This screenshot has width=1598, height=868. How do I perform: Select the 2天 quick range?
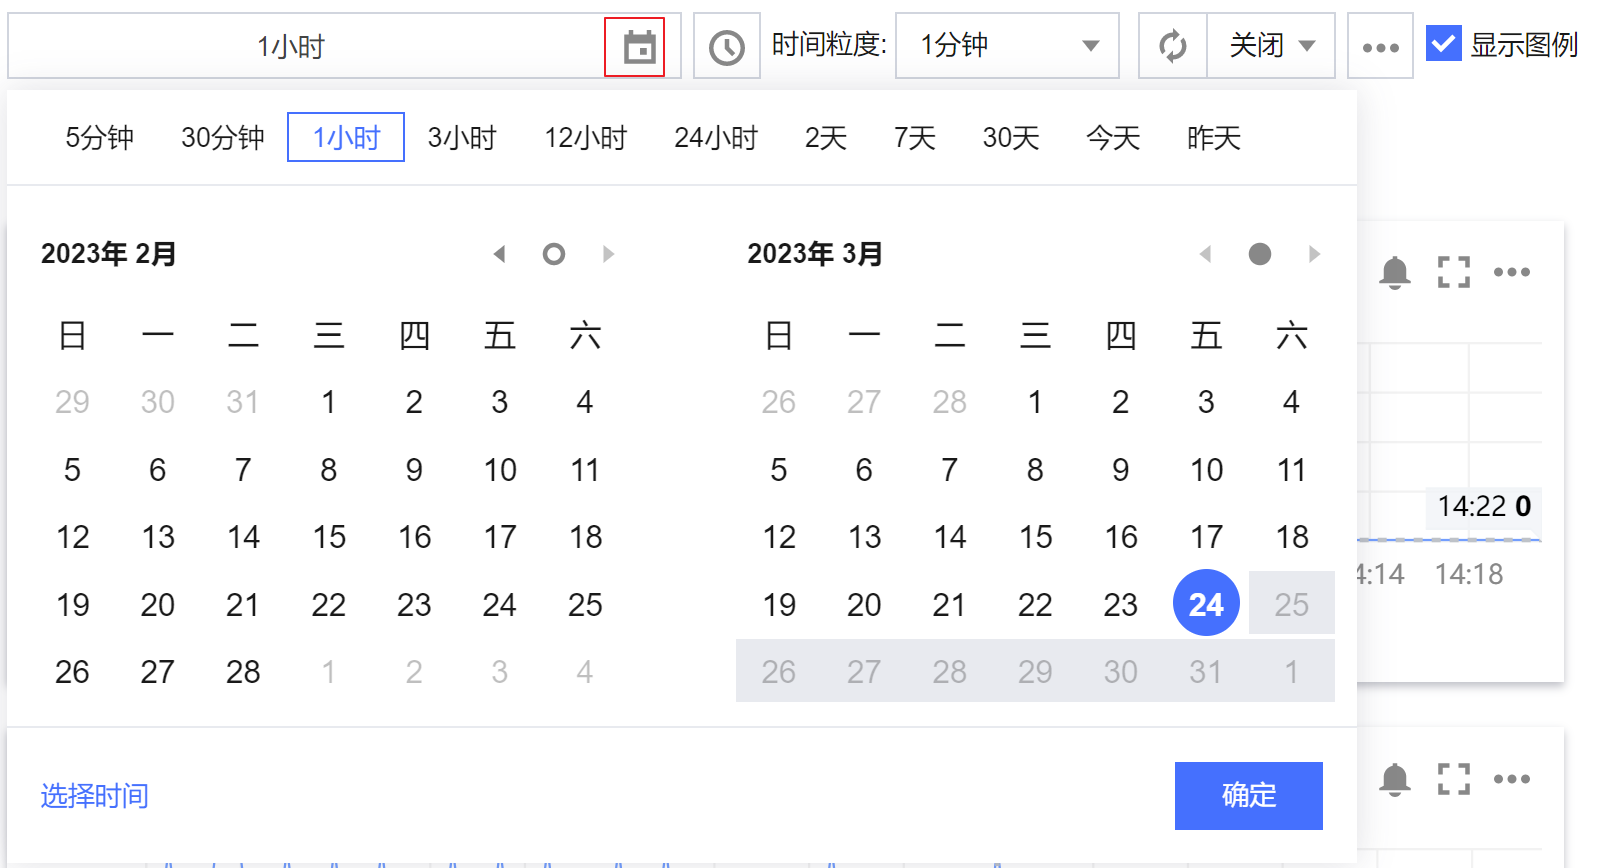tap(826, 138)
